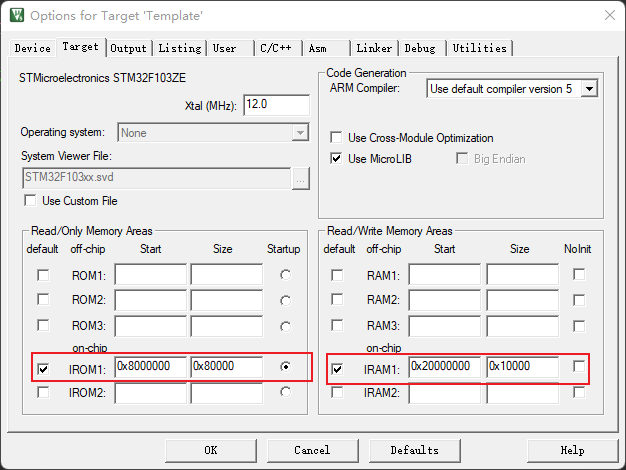Check the ROM3 default checkbox
626x470 pixels.
point(43,325)
